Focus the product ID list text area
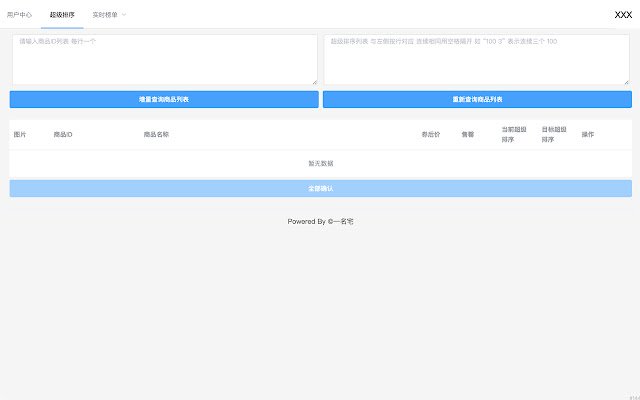The image size is (640, 400). click(x=165, y=60)
